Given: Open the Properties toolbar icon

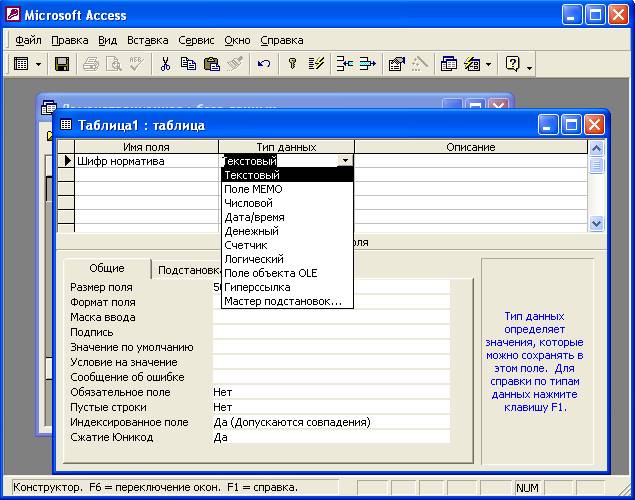Looking at the screenshot, I should 396,64.
